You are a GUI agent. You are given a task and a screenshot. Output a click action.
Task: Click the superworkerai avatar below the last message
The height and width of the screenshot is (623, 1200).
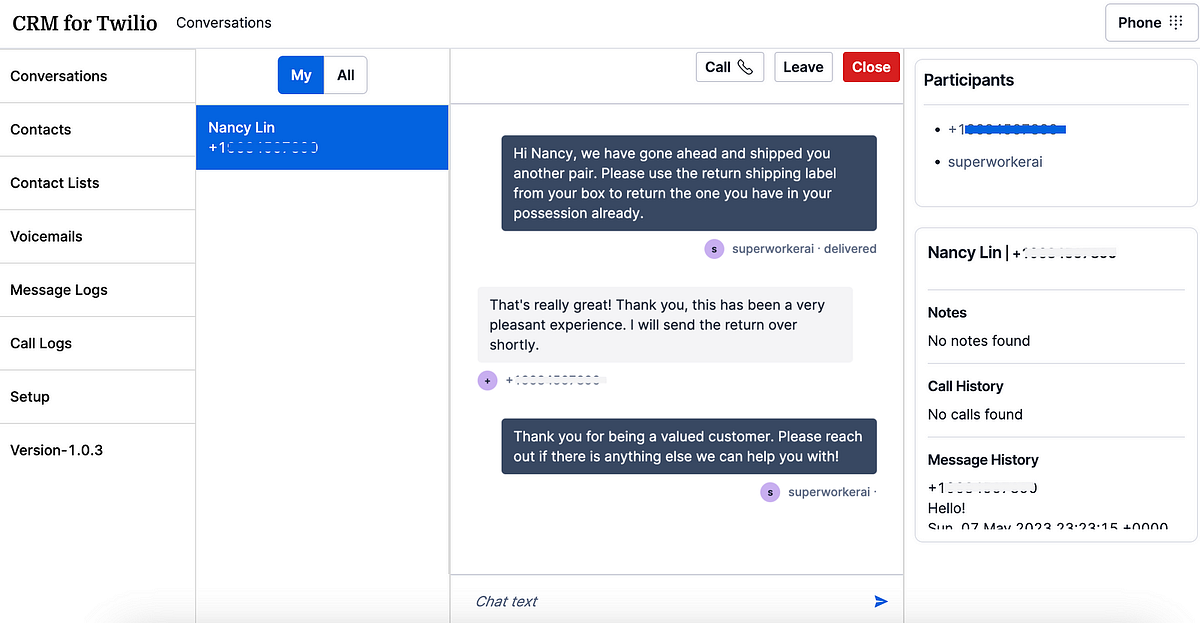tap(770, 491)
